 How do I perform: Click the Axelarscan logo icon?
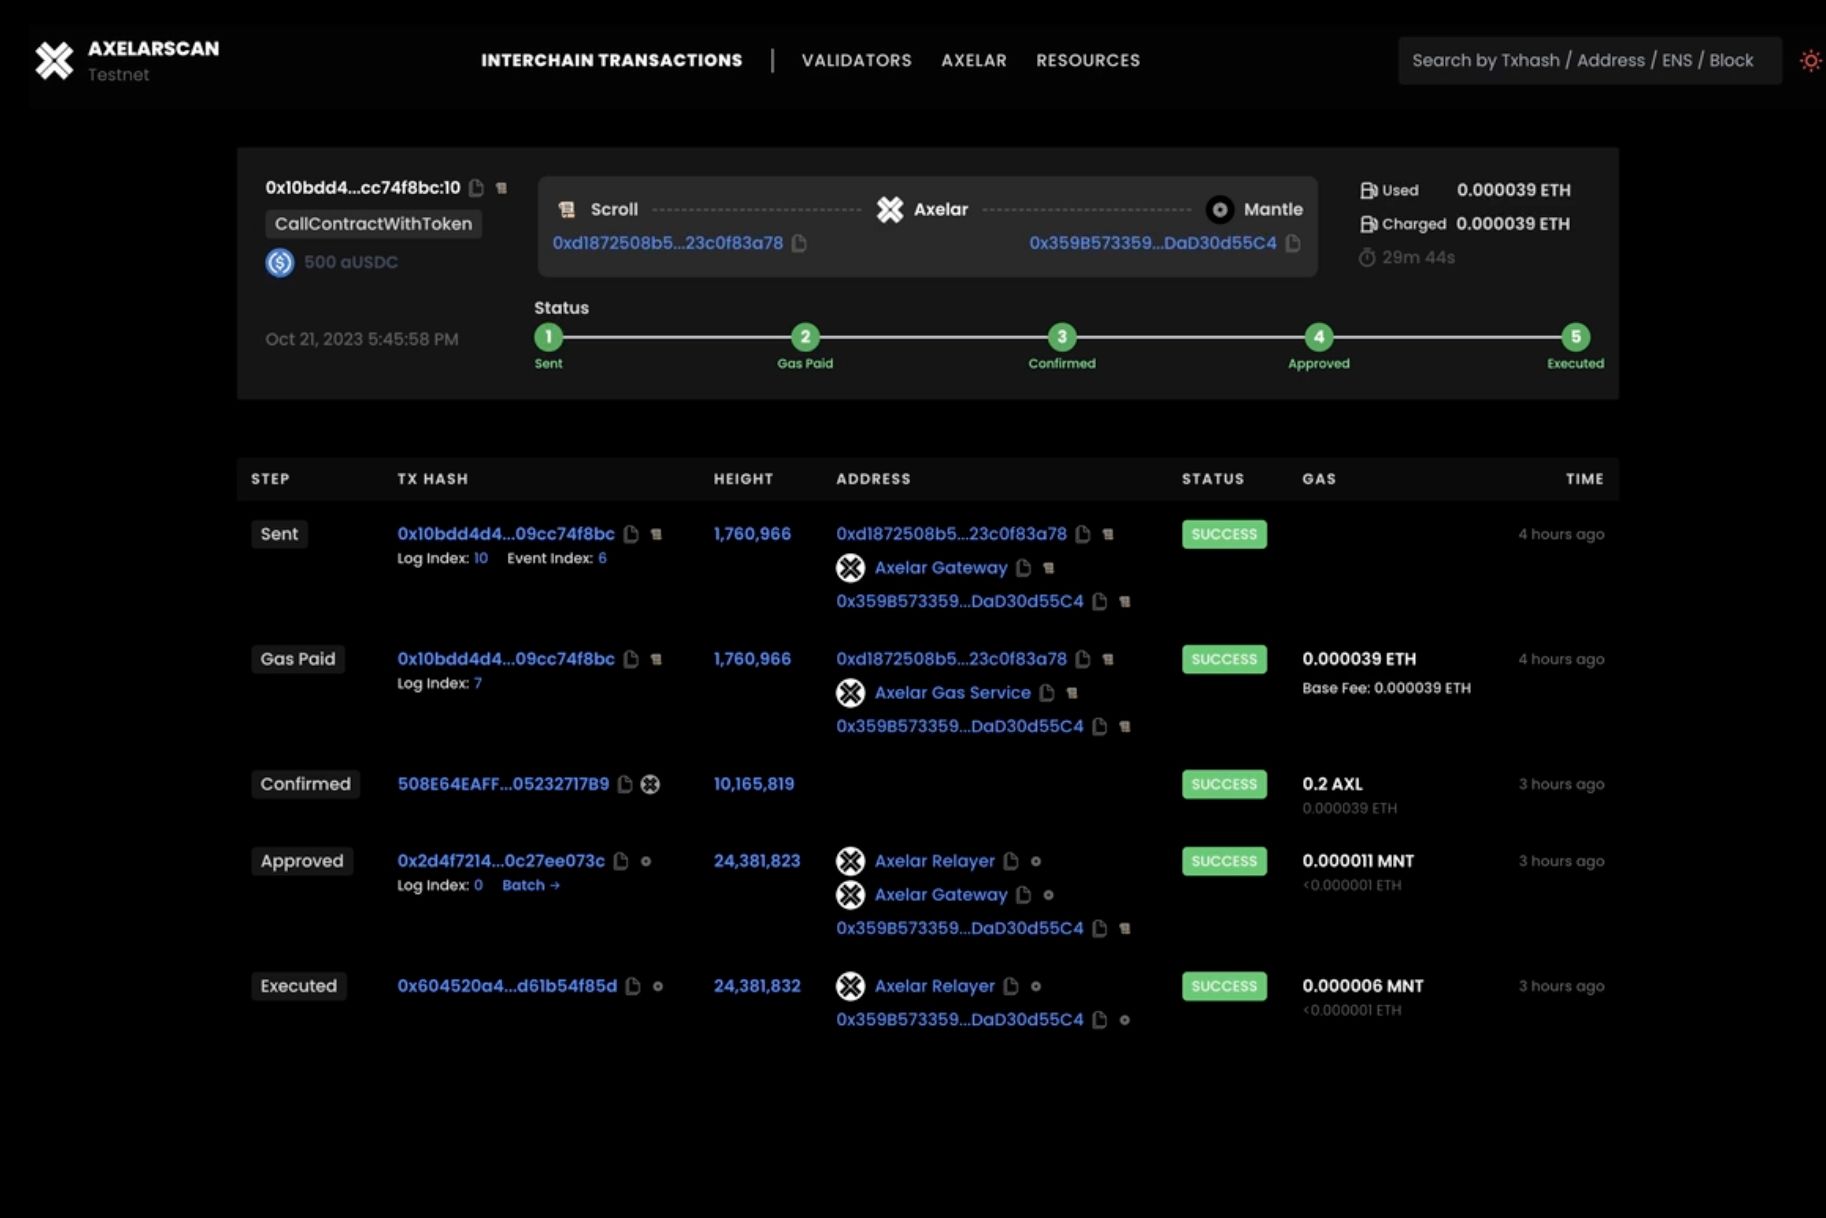pos(54,61)
